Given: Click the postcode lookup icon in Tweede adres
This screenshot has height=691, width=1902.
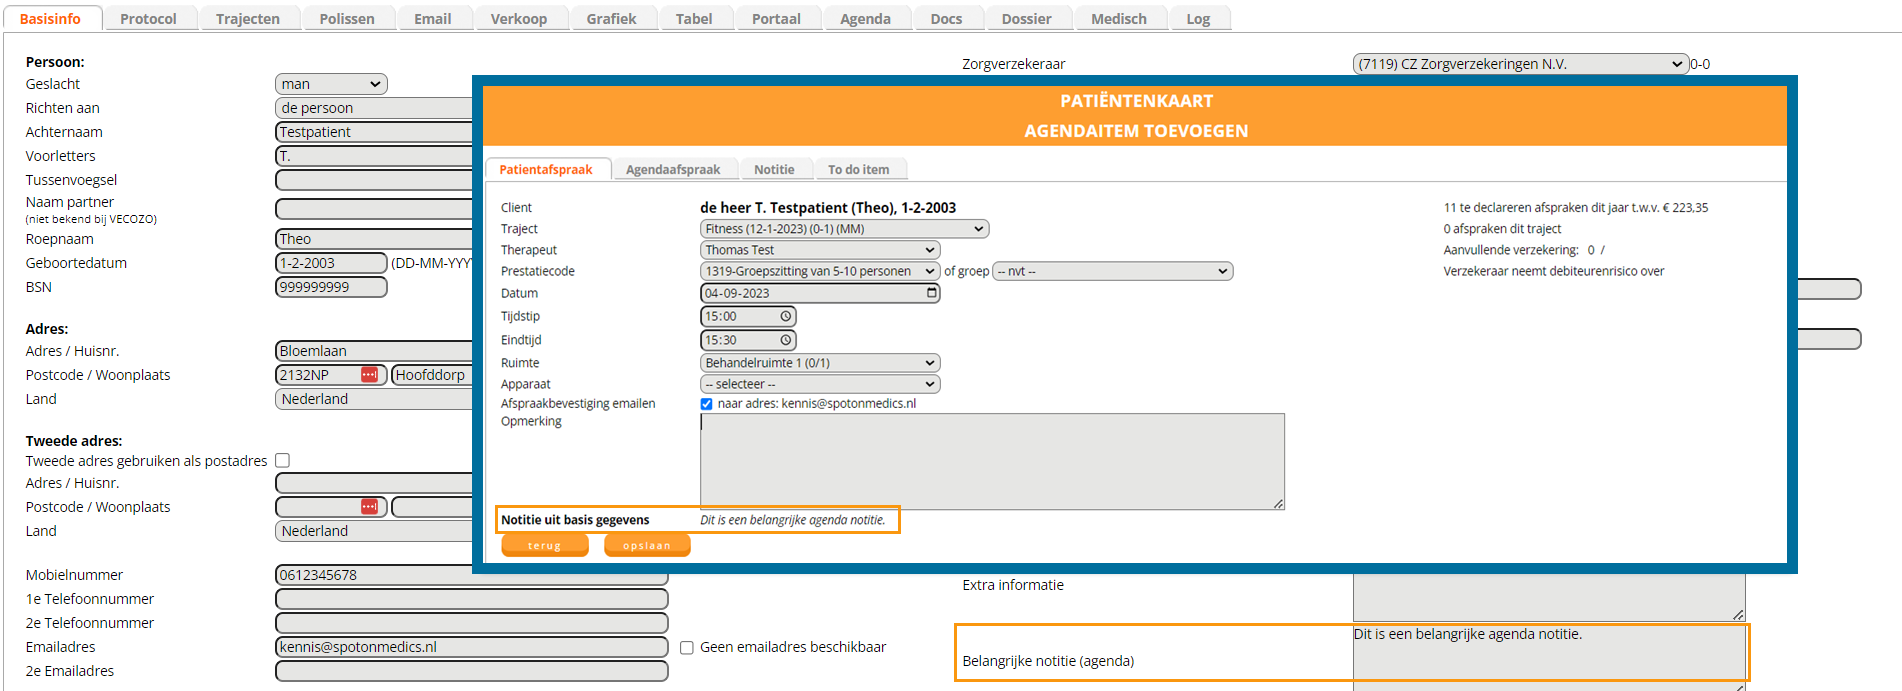Looking at the screenshot, I should point(369,507).
